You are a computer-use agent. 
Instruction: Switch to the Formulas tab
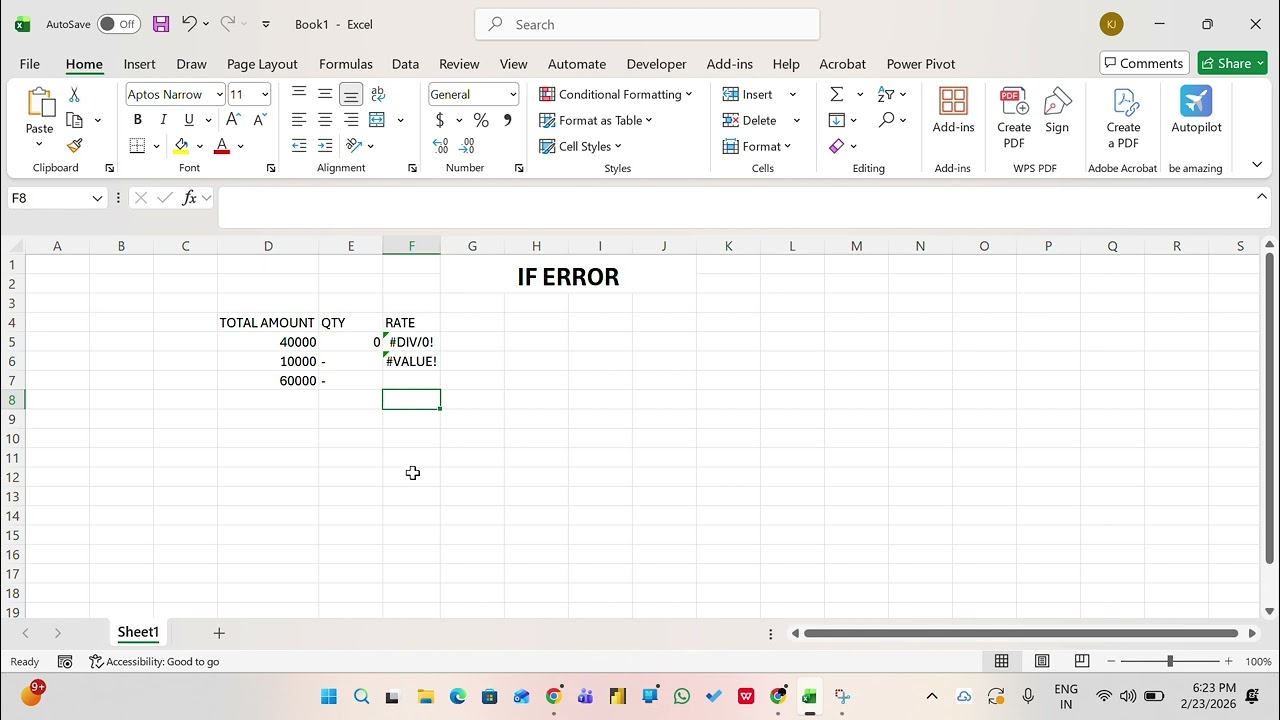346,64
